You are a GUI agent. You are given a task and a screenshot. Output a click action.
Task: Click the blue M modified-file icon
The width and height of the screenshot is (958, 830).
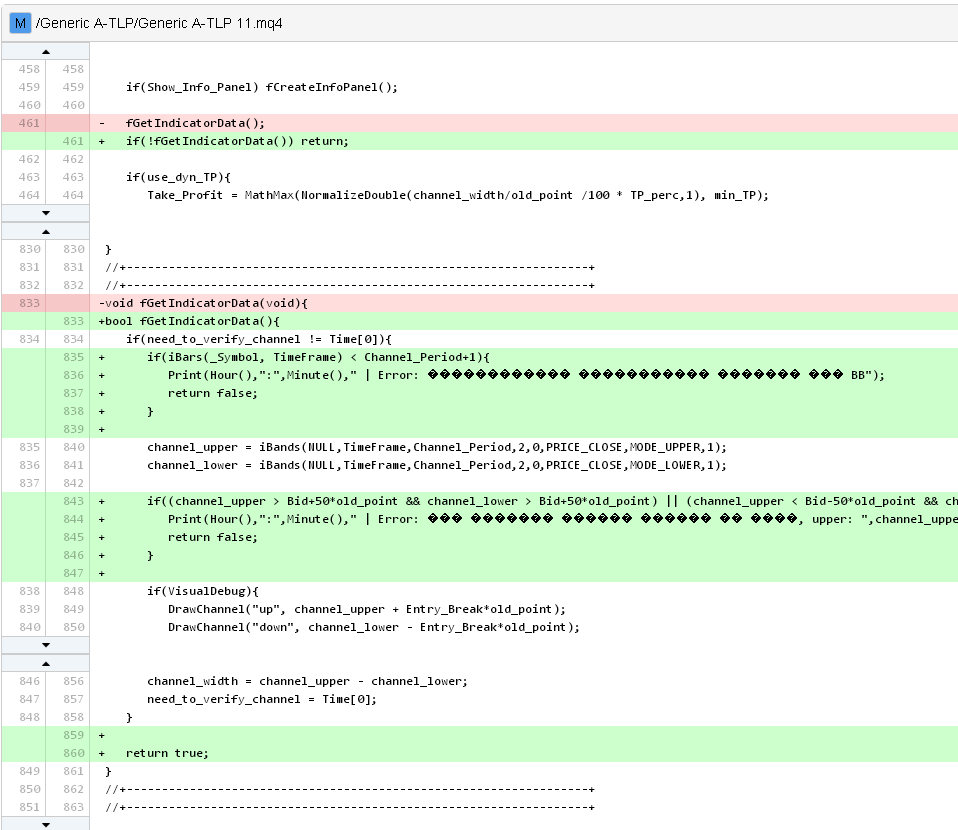point(20,23)
